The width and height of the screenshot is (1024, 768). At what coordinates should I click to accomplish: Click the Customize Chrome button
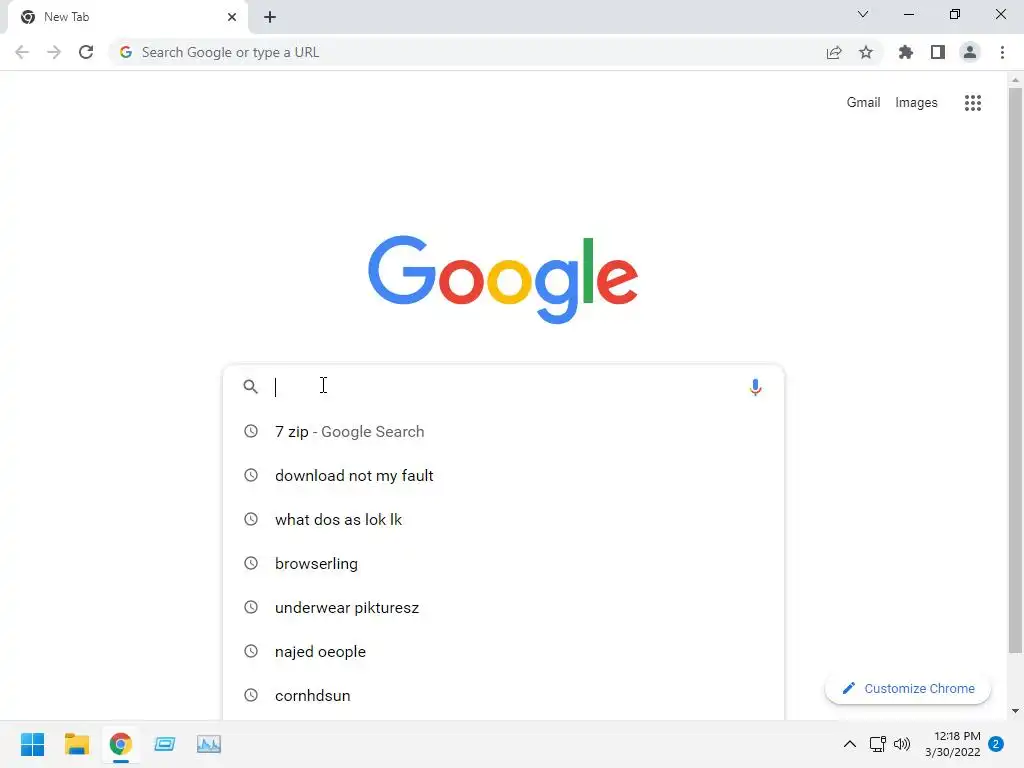tap(908, 688)
